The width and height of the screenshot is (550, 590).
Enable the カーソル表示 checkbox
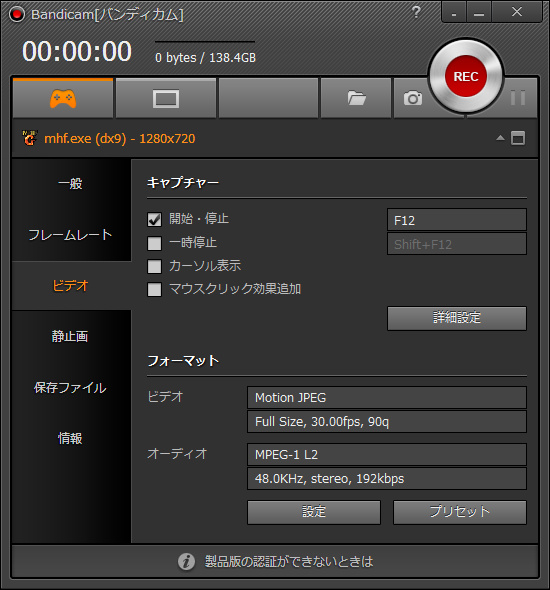pos(154,266)
